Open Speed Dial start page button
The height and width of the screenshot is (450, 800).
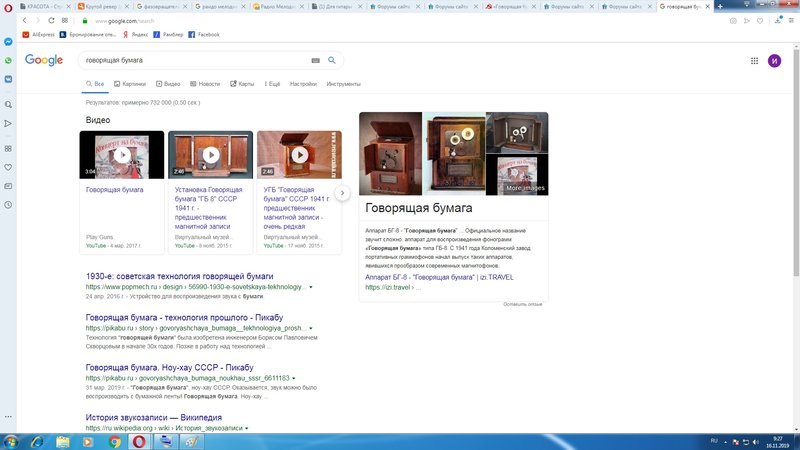click(65, 20)
